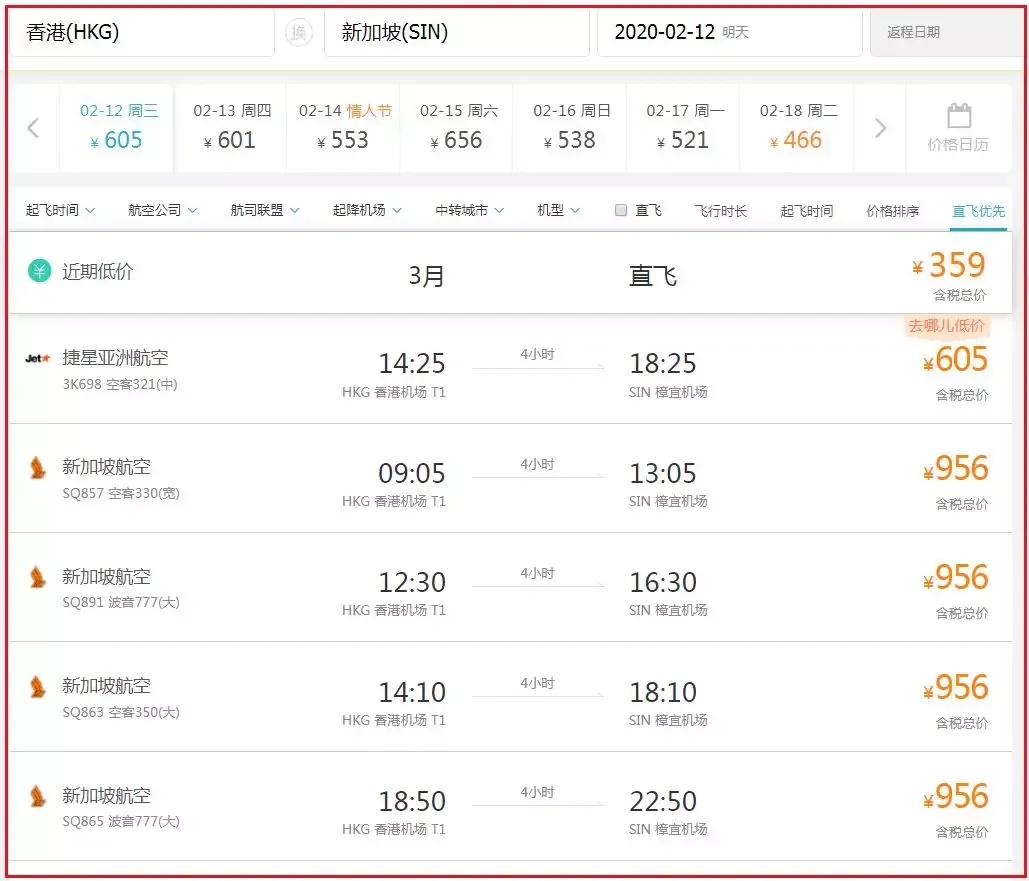Select ¥956 price for flight SQ857
The image size is (1029, 881).
pyautogui.click(x=955, y=469)
